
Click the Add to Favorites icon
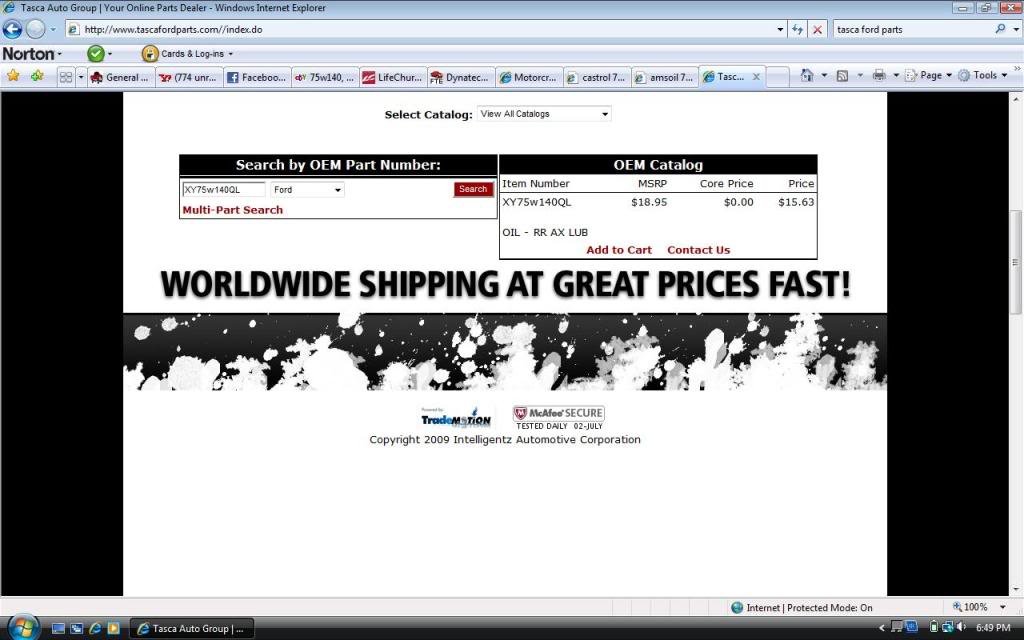tap(37, 76)
